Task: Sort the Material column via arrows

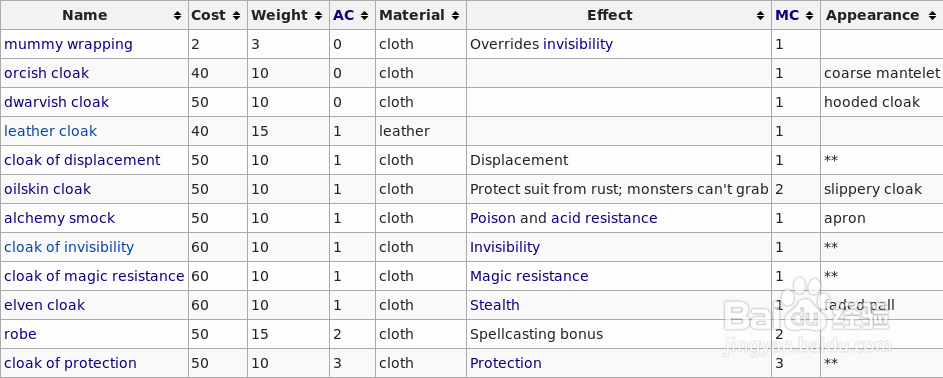Action: [x=455, y=16]
